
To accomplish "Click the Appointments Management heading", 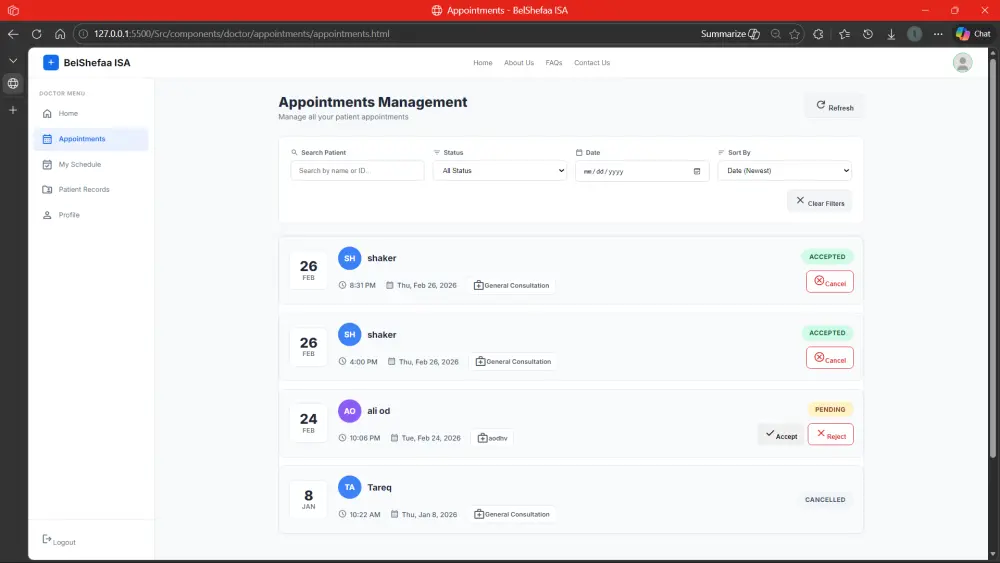I will pyautogui.click(x=372, y=102).
